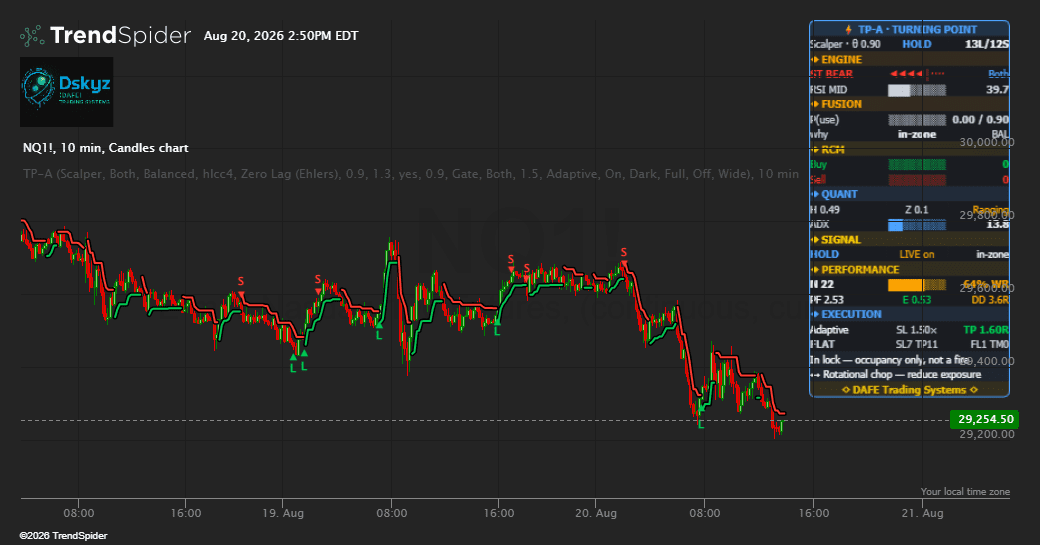Open the Dskyz DAFE logo thumbnail
Viewport: 1040px width, 545px height.
[x=66, y=91]
